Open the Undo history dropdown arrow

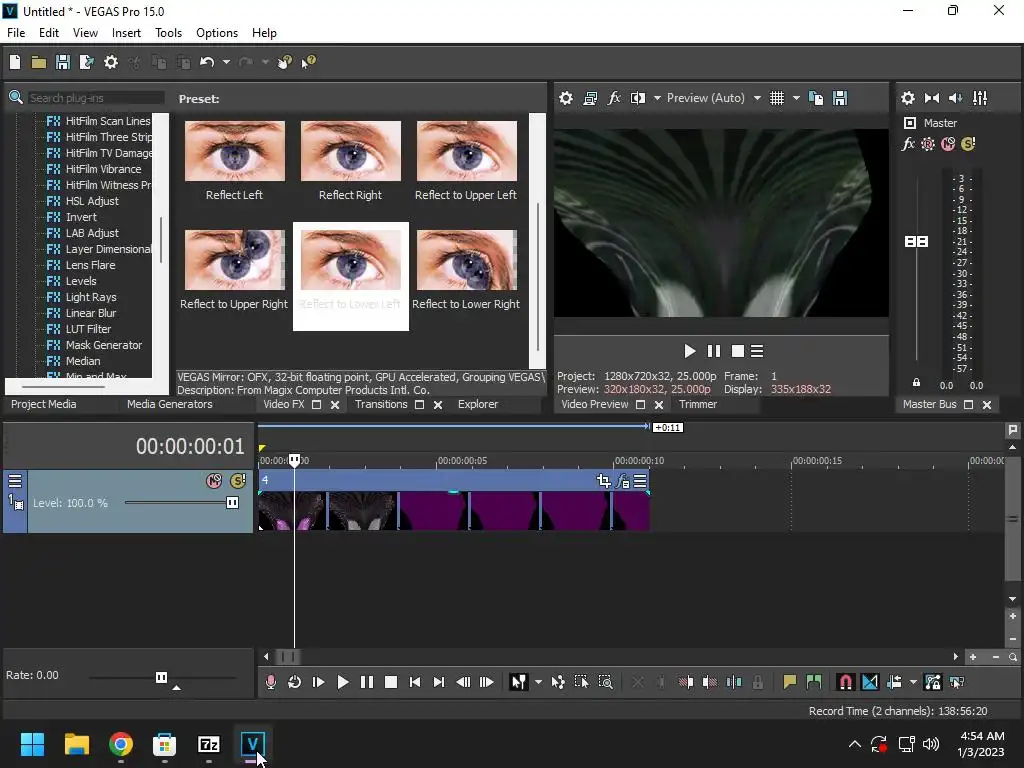[x=226, y=62]
